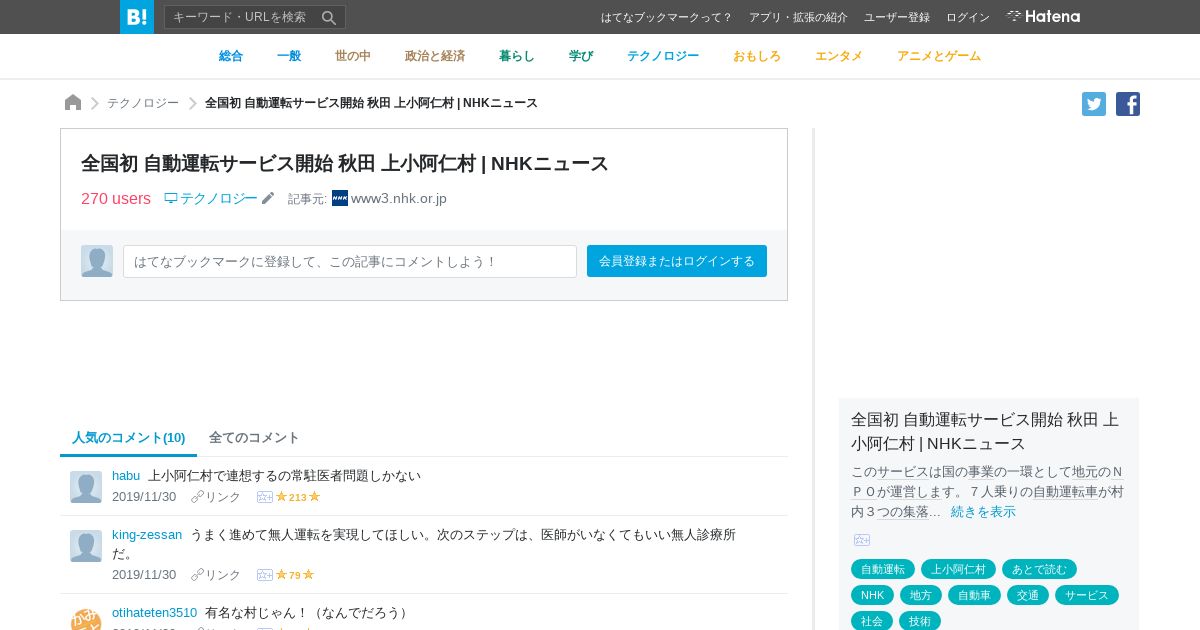This screenshot has height=630, width=1200.
Task: Show 79 stars on king-zessan's comment
Action: [x=295, y=575]
